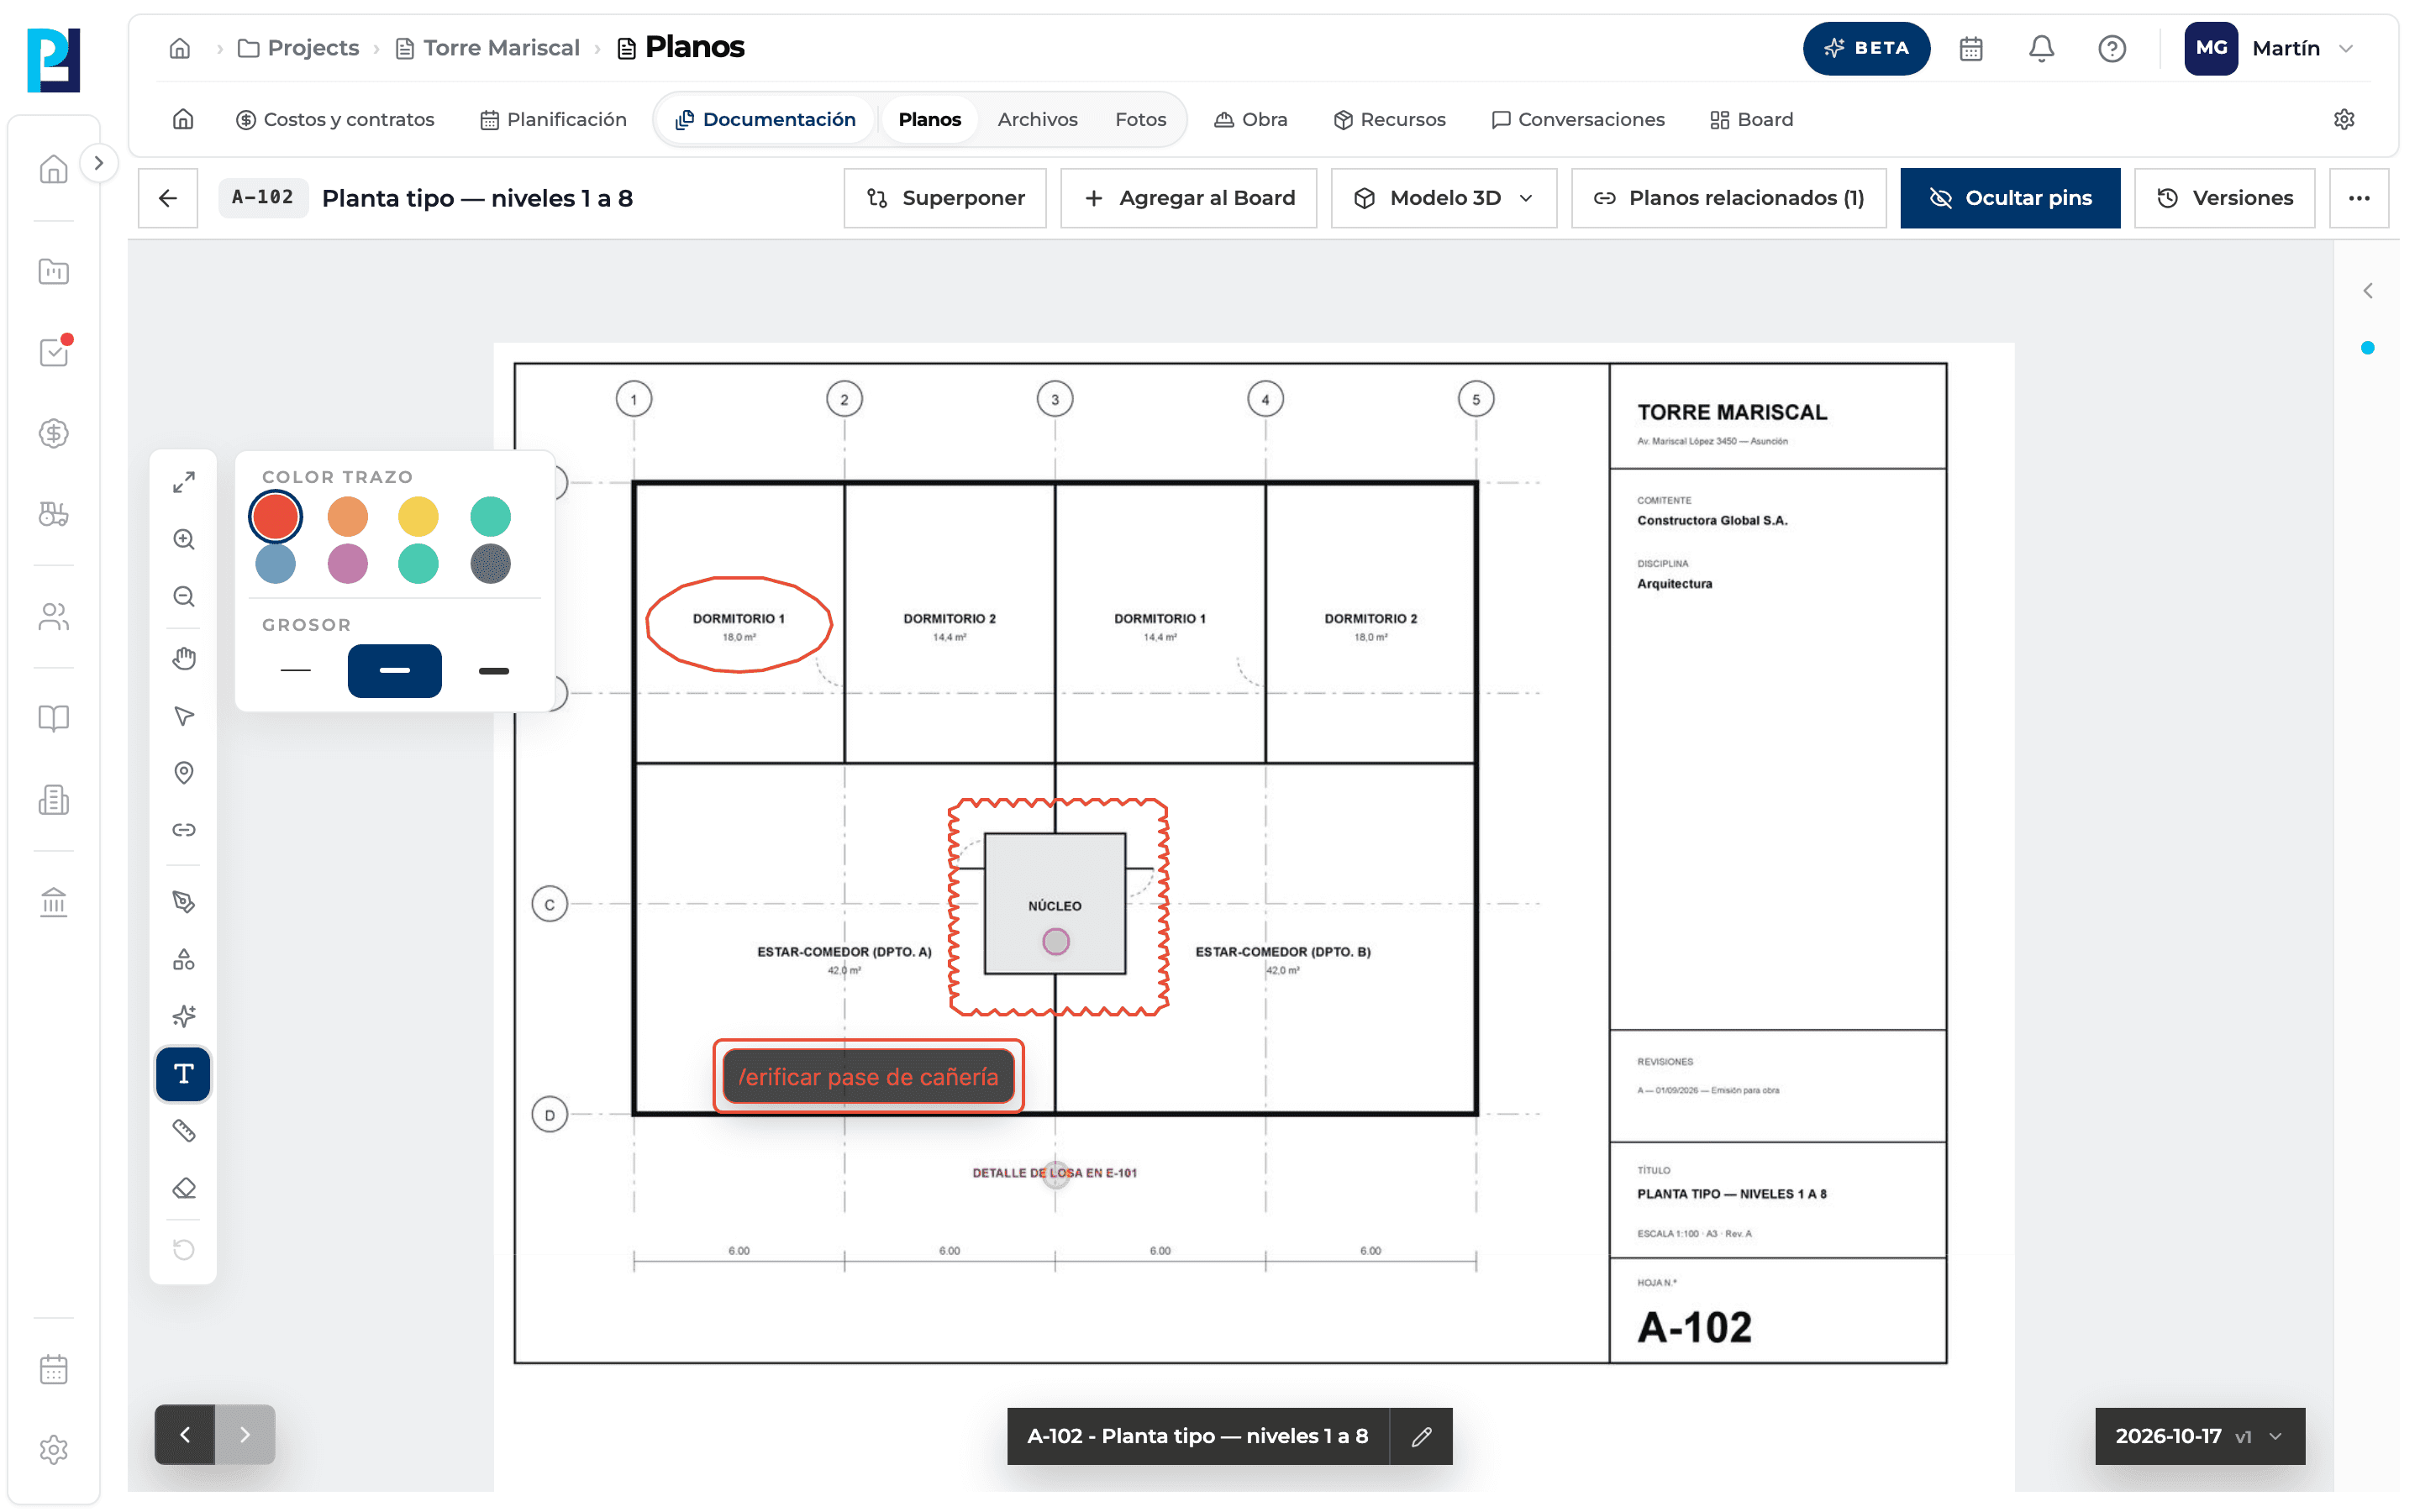Edit sheet name with pencil icon
The height and width of the screenshot is (1512, 2420).
click(x=1421, y=1436)
